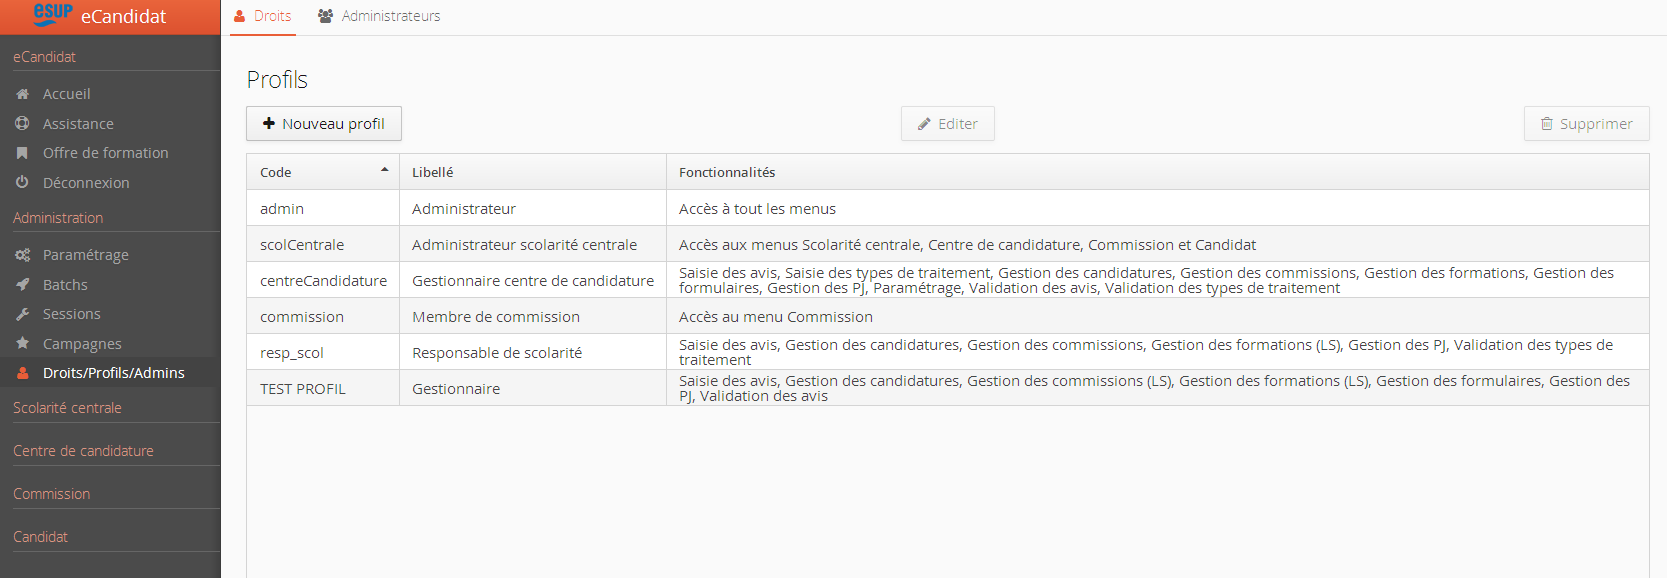1667x578 pixels.
Task: Click the star icon beside Campagnes
Action: coord(22,344)
